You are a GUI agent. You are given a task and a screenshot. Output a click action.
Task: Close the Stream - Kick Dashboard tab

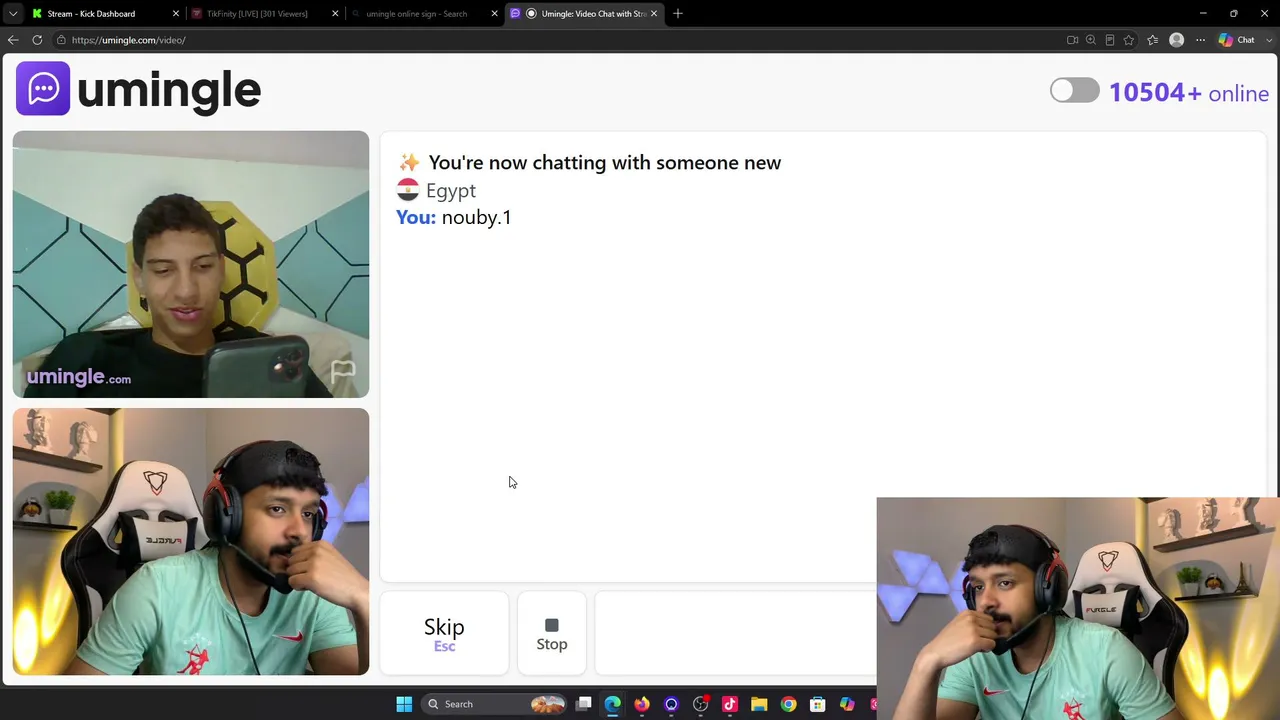(176, 13)
